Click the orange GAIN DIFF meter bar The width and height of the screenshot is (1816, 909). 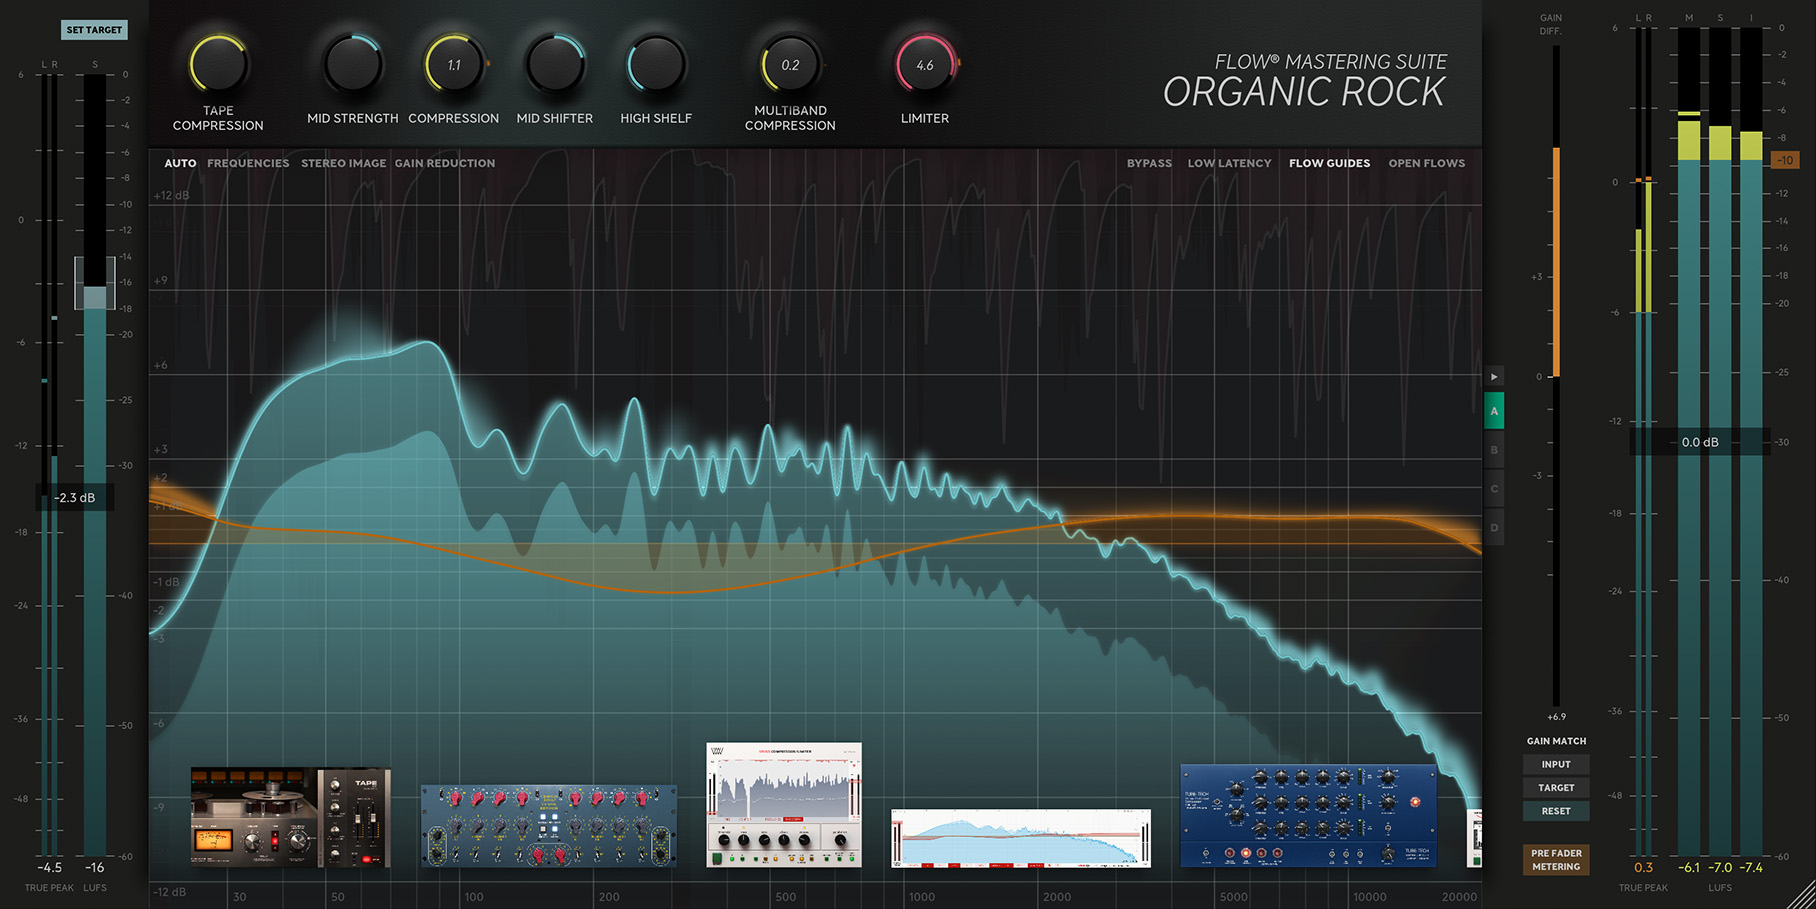[1556, 262]
